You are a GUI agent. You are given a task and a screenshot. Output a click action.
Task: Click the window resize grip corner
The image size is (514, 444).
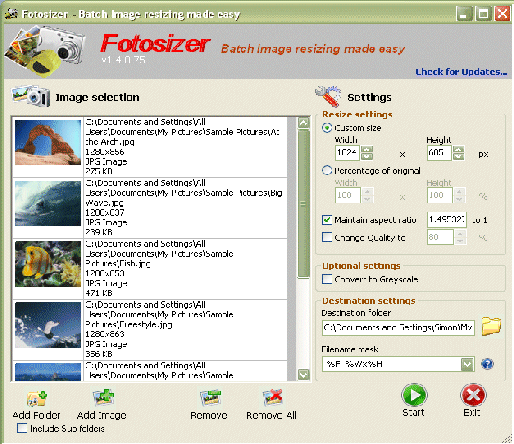pos(507,439)
